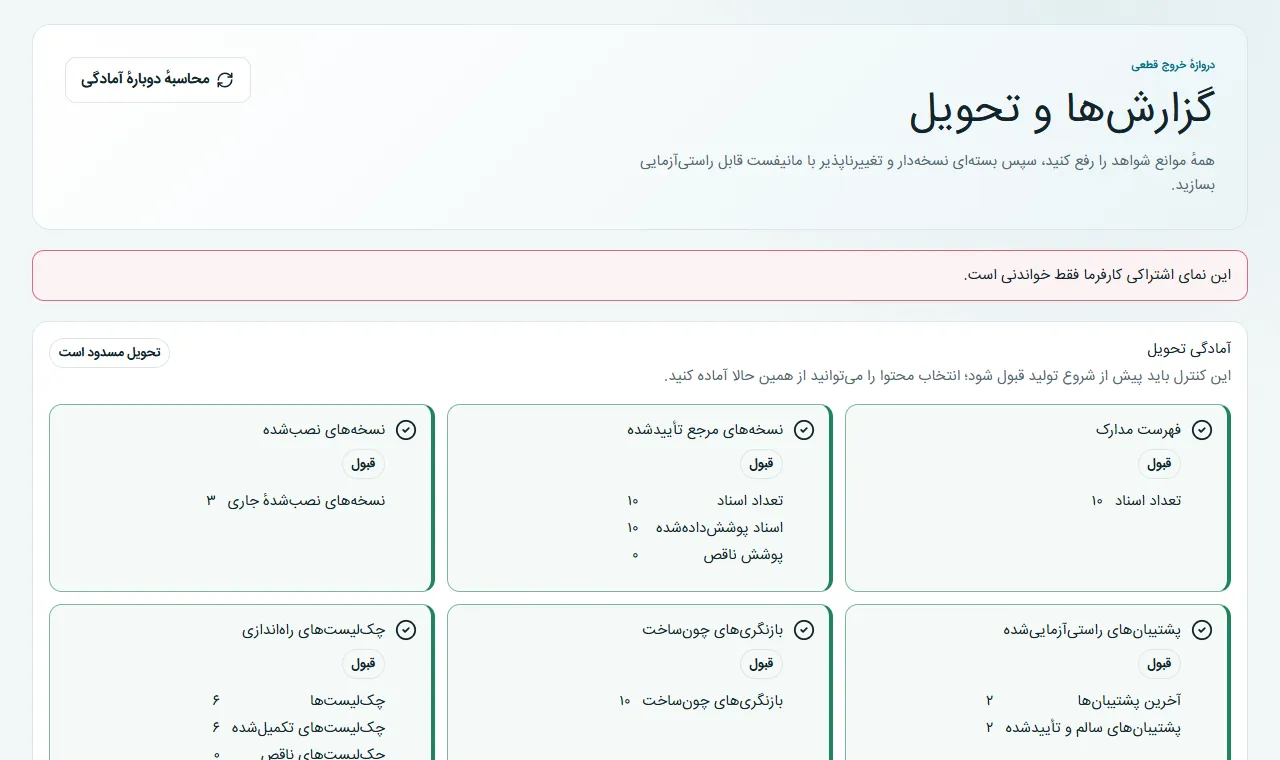Click قبول badge in پشتیبان‌های راستی‌آزمایی‌شده card
Viewport: 1280px width, 760px height.
1159,664
